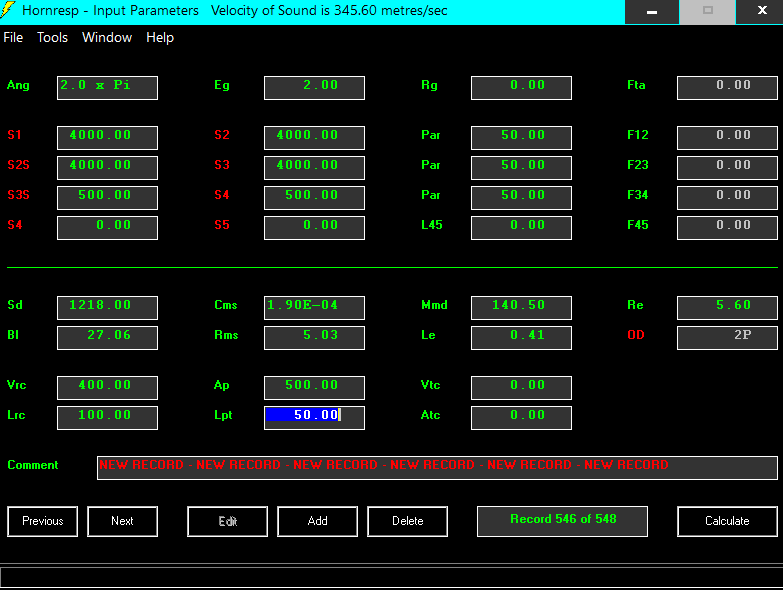
Task: Select the Mmd input field
Action: pos(521,307)
